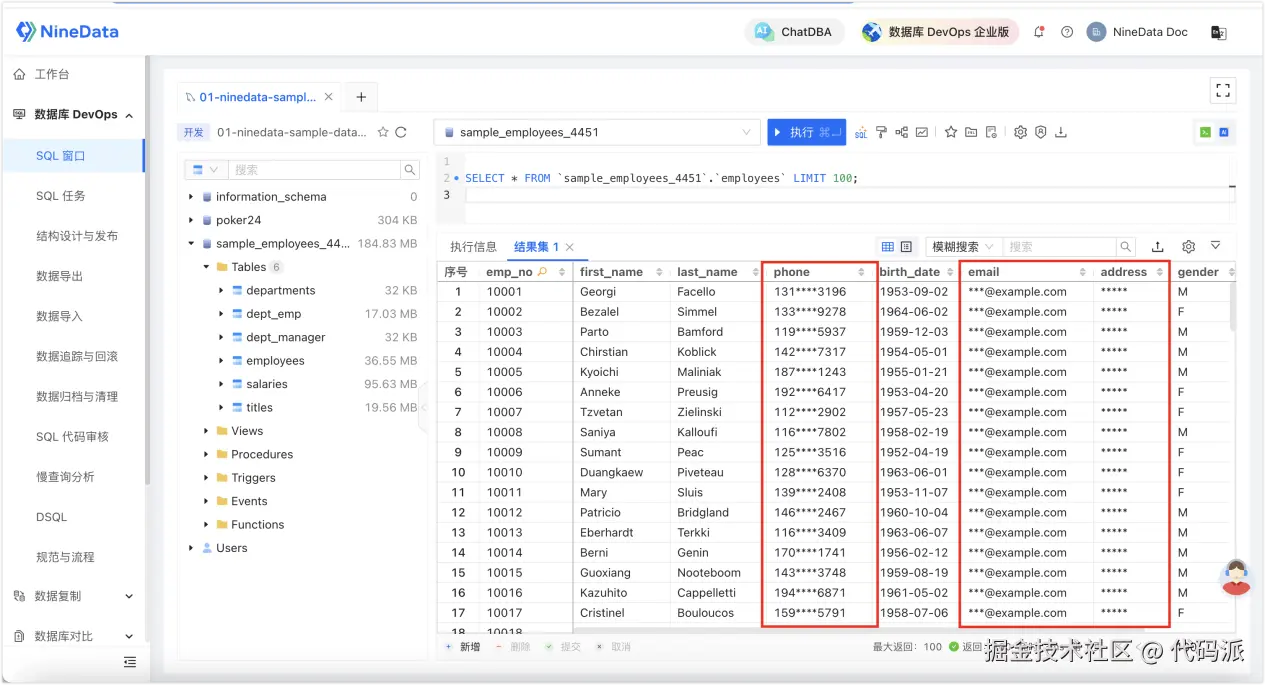Open the SQL 任务 menu item

[x=61, y=196]
